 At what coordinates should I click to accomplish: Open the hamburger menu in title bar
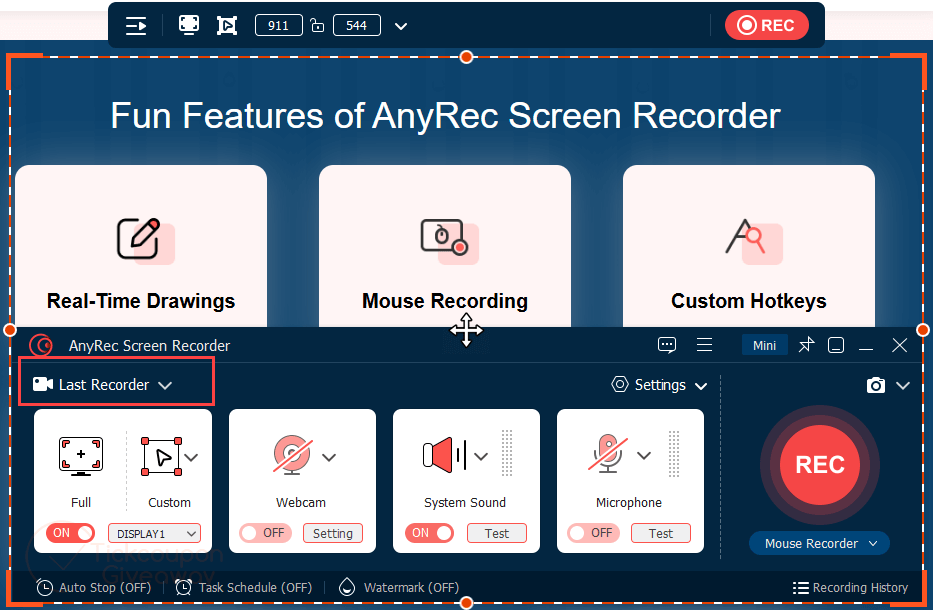[705, 345]
